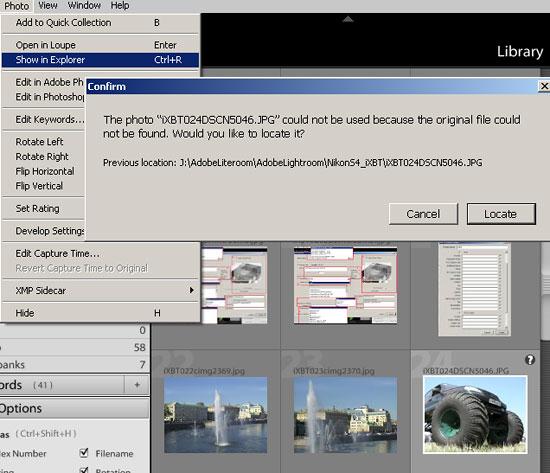The height and width of the screenshot is (473, 550).
Task: Select the iXBT023cimg2370.jpg fountain thumbnail
Action: [346, 415]
